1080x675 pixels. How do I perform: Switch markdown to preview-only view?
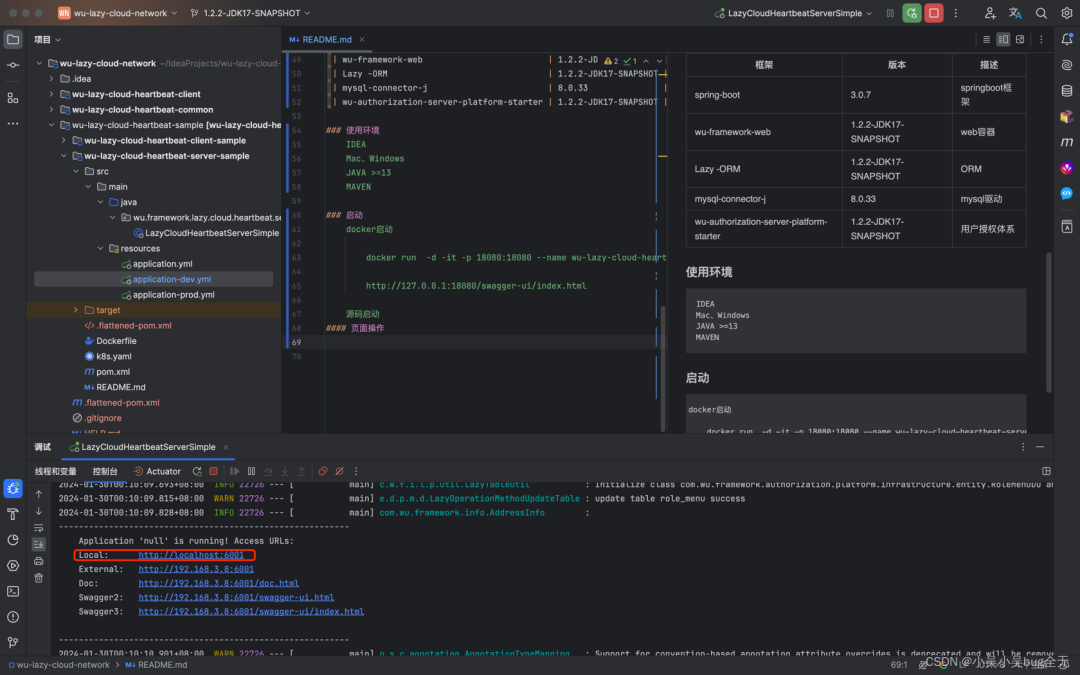coord(1020,39)
